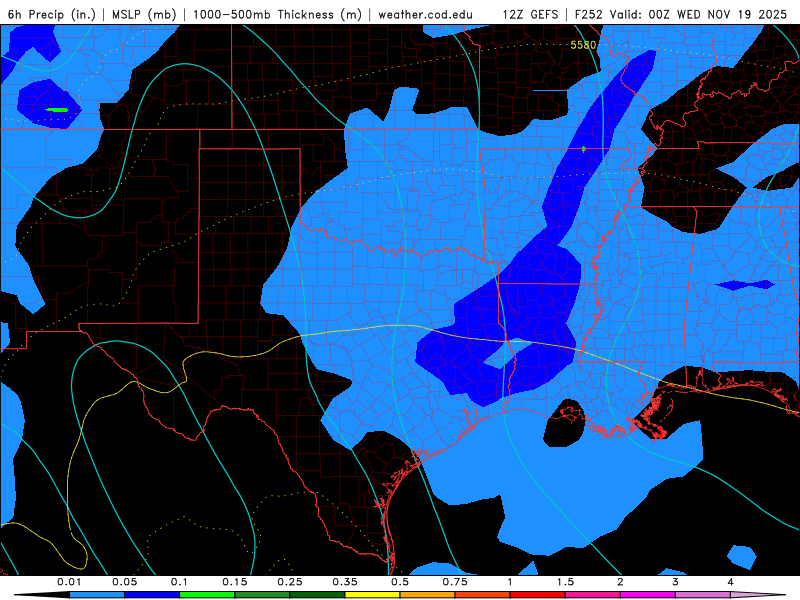Screen dimensions: 800x600
Task: Click the pink arrow at the colorbar end
Action: point(759,595)
